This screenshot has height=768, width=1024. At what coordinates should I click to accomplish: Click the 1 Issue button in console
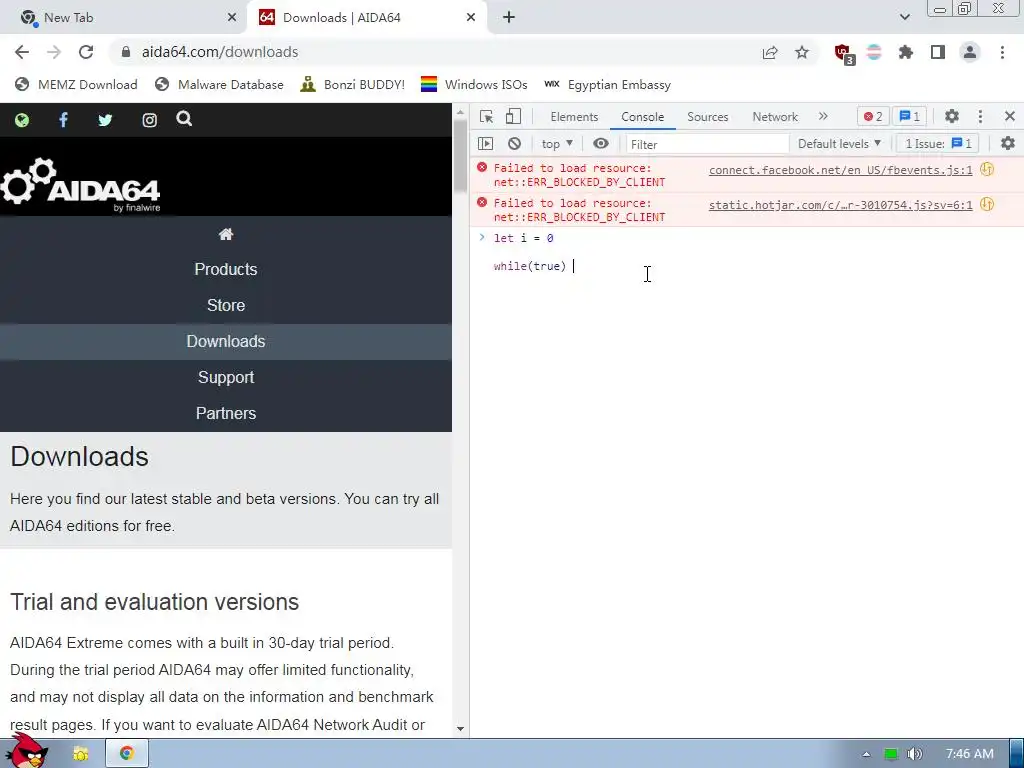pyautogui.click(x=938, y=144)
